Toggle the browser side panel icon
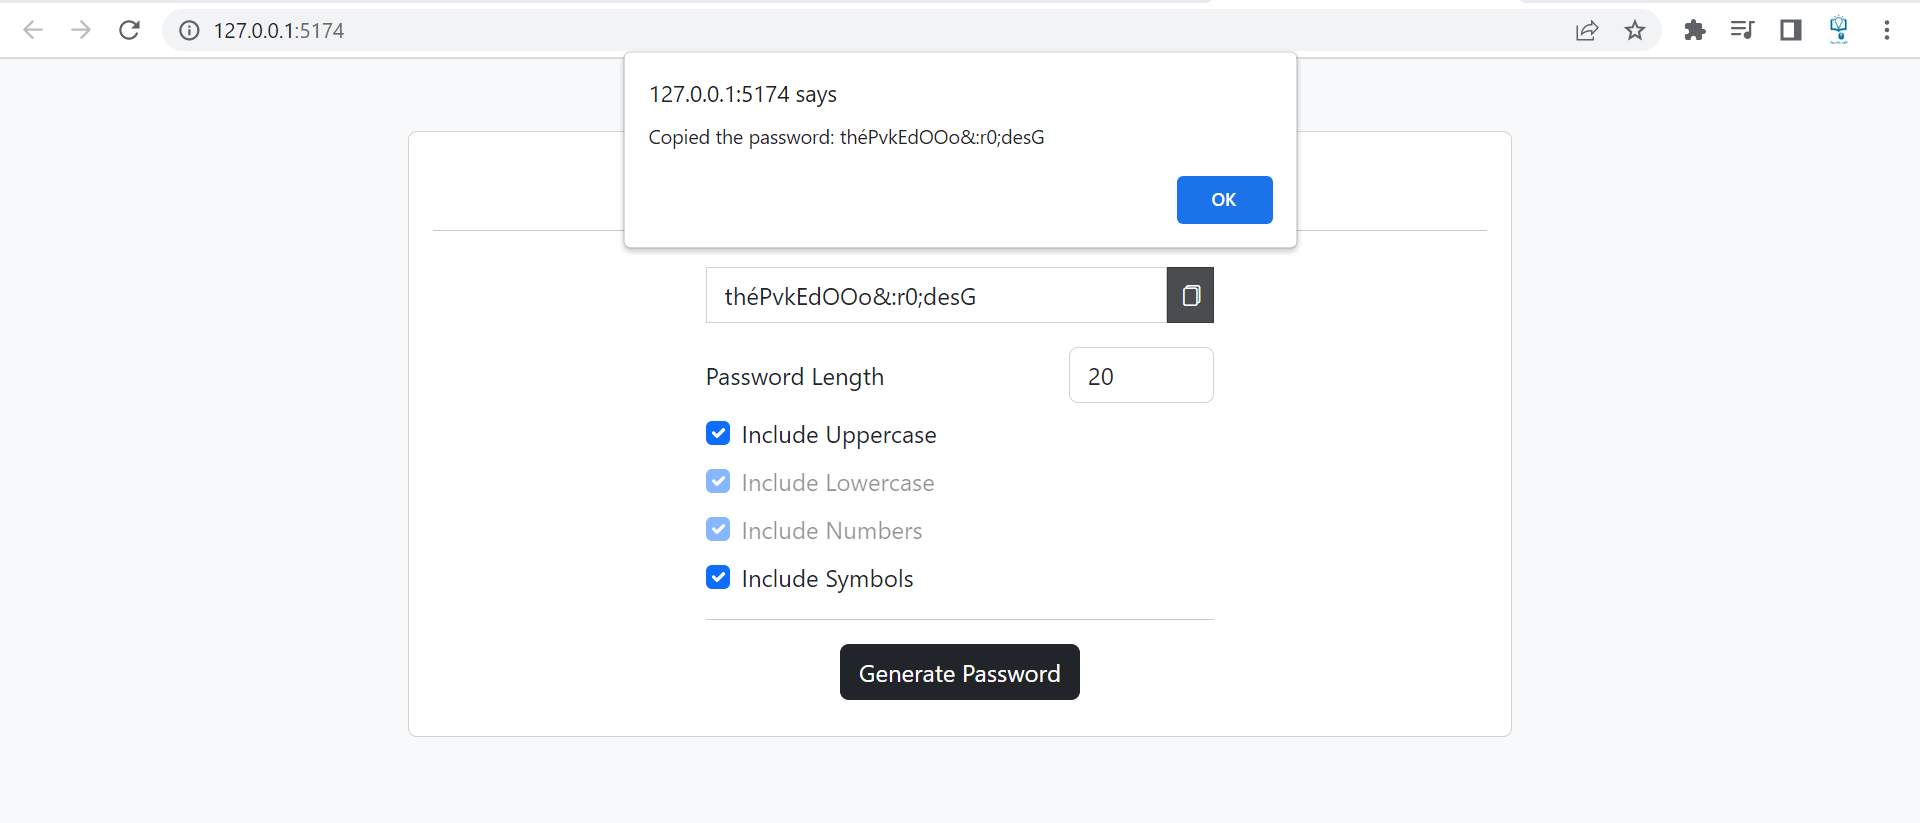1920x823 pixels. point(1791,30)
